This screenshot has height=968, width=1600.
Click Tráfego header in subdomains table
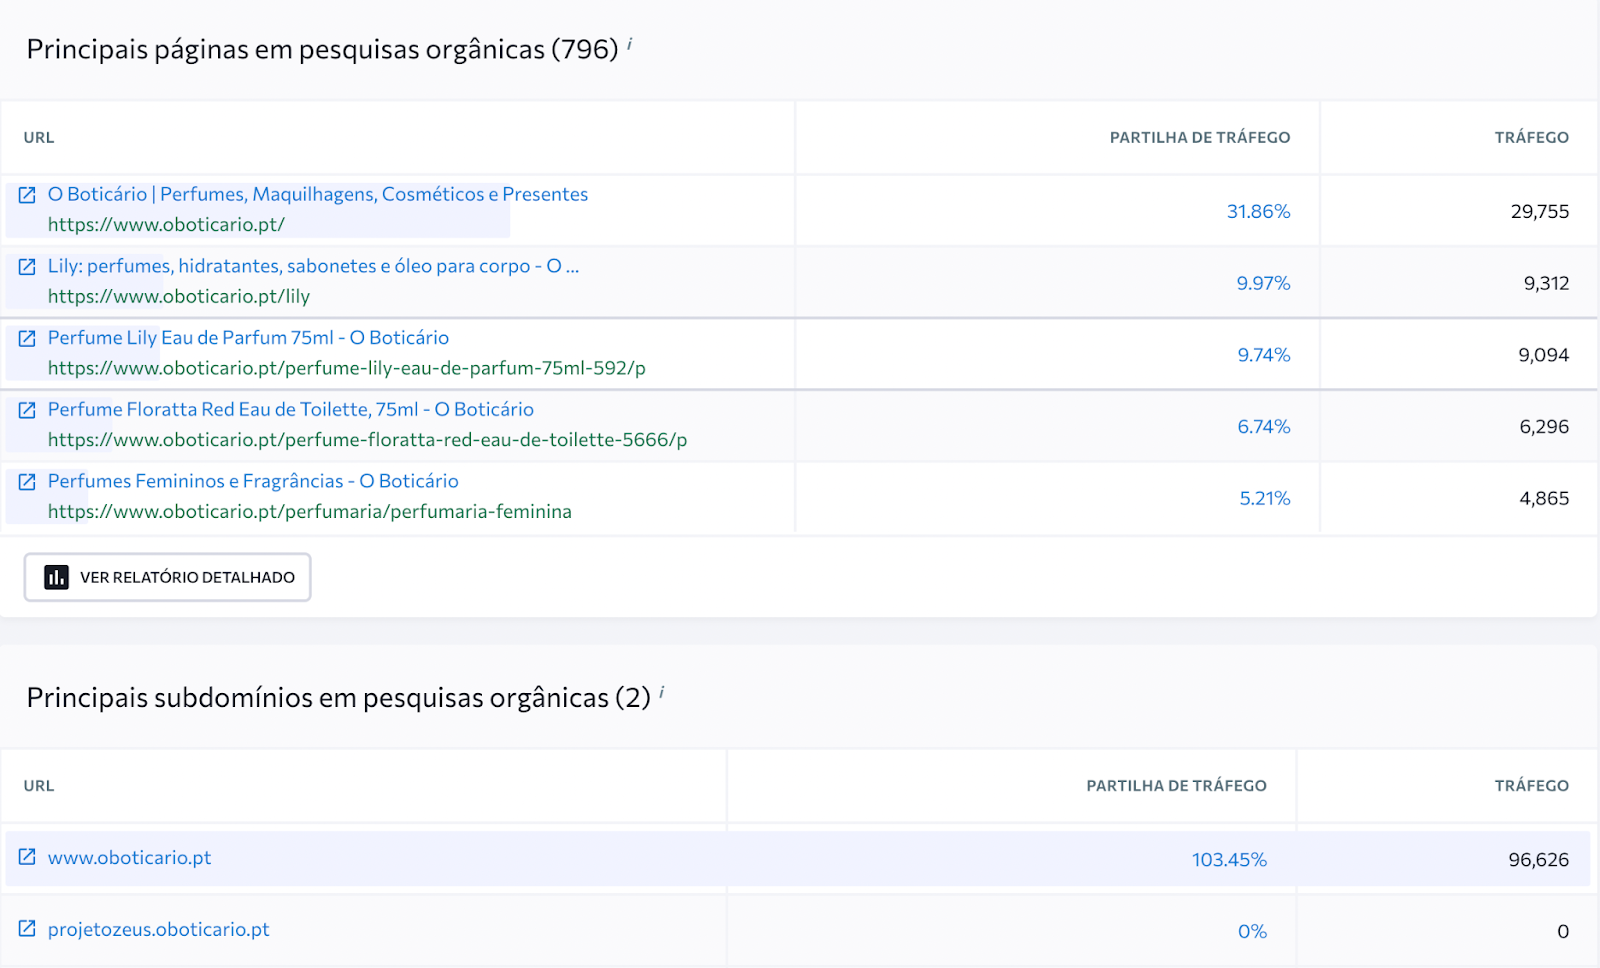click(x=1532, y=786)
